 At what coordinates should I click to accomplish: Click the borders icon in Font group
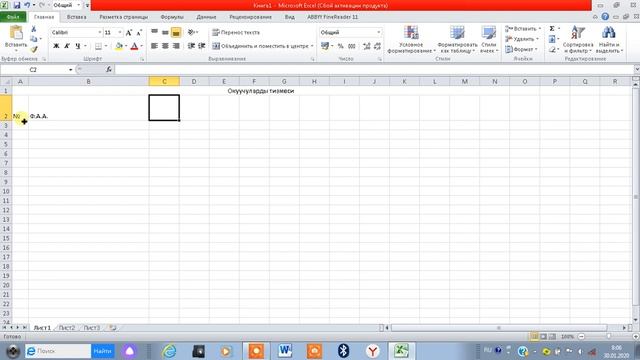click(98, 46)
